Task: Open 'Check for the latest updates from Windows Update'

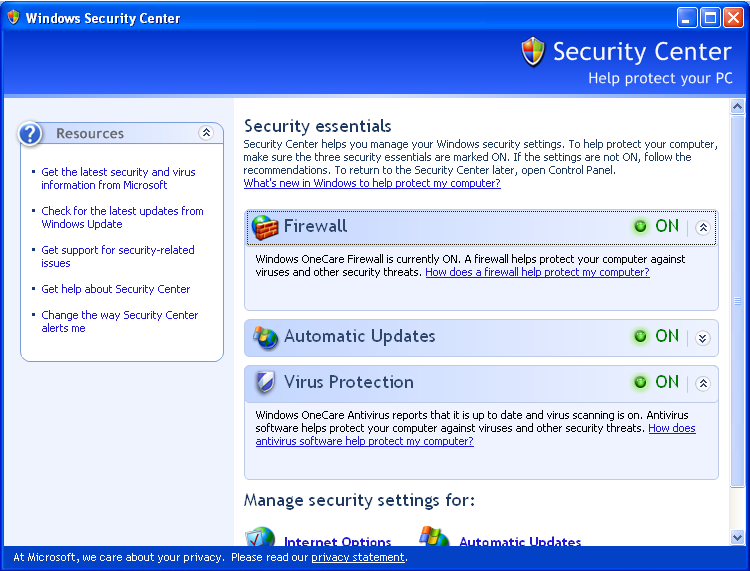Action: [x=122, y=218]
